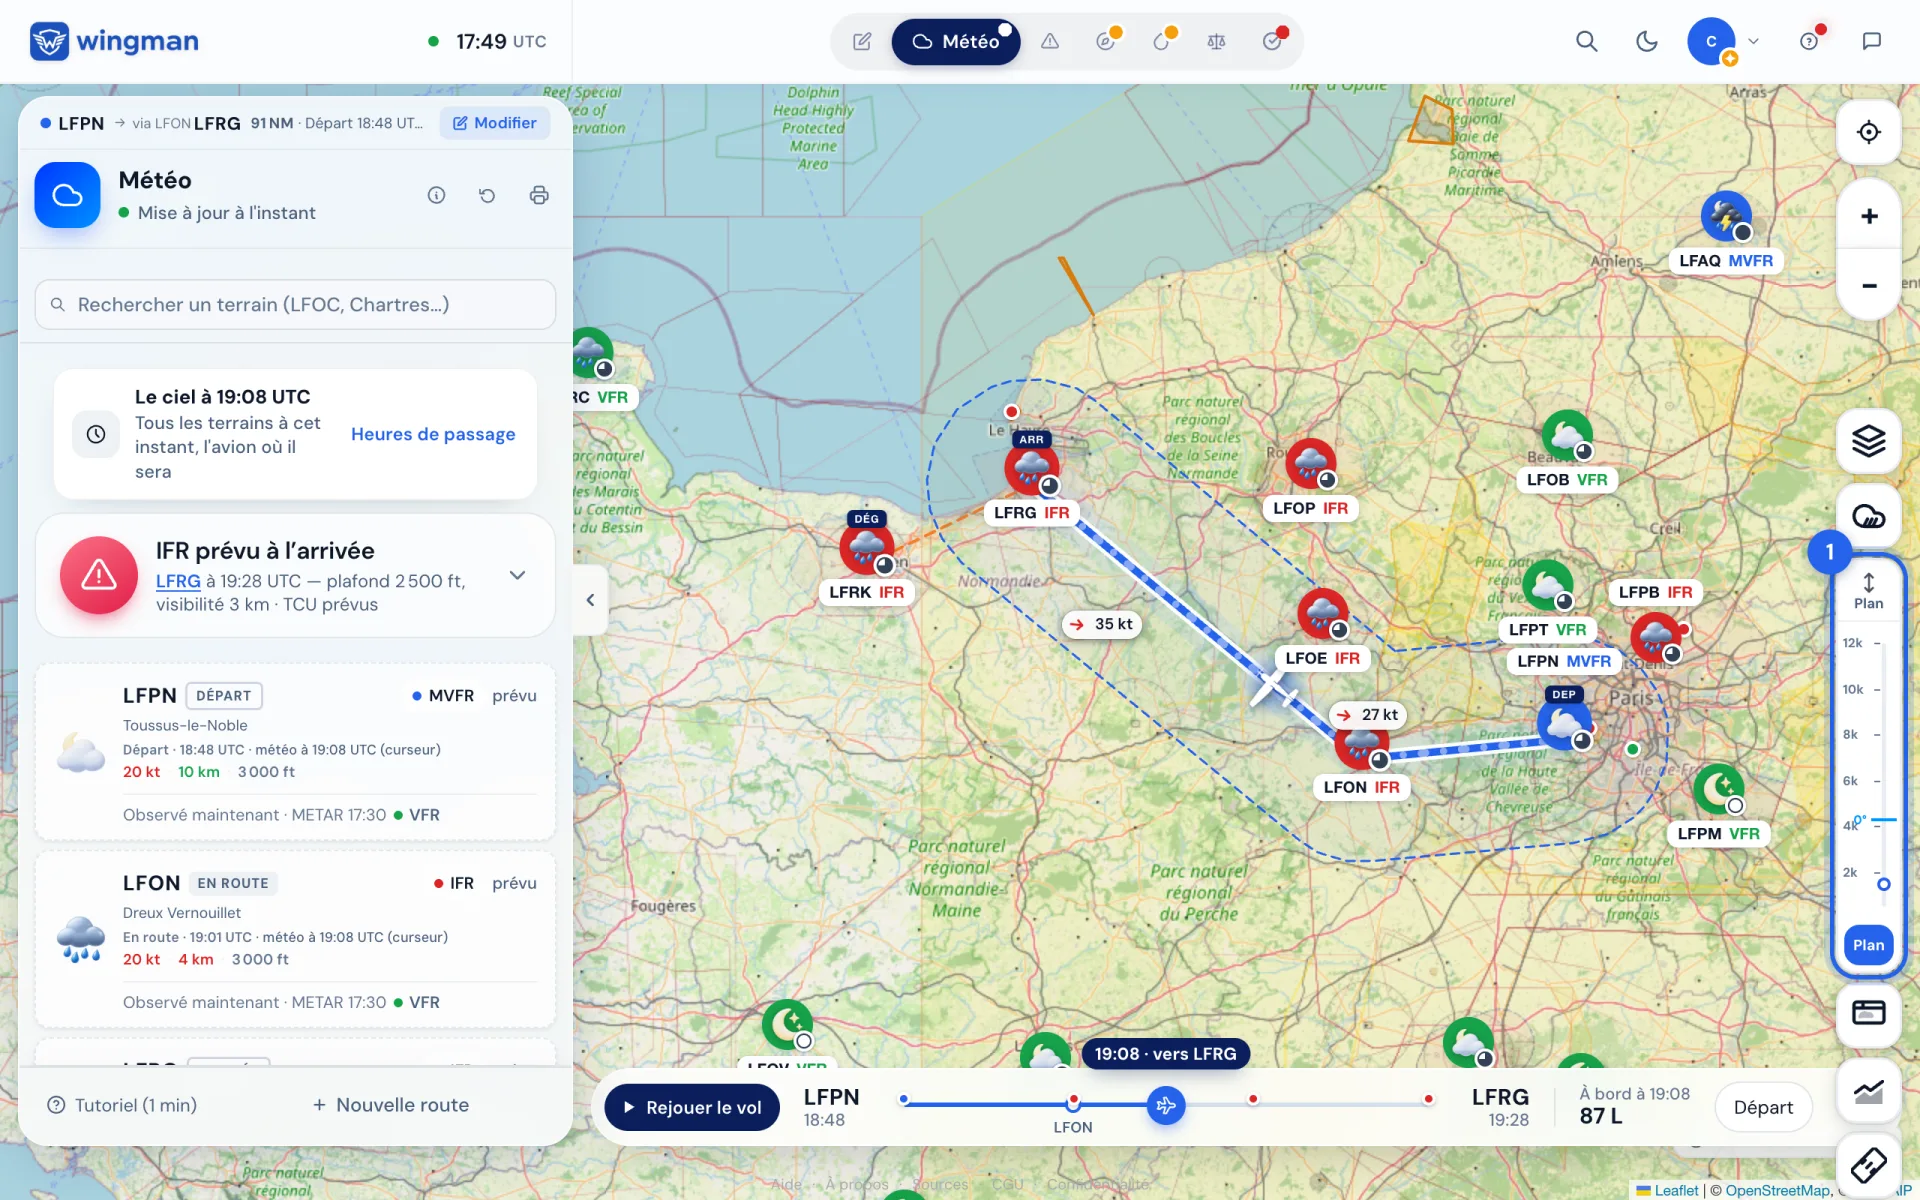Switch to the warnings triangle tab

[x=1049, y=41]
